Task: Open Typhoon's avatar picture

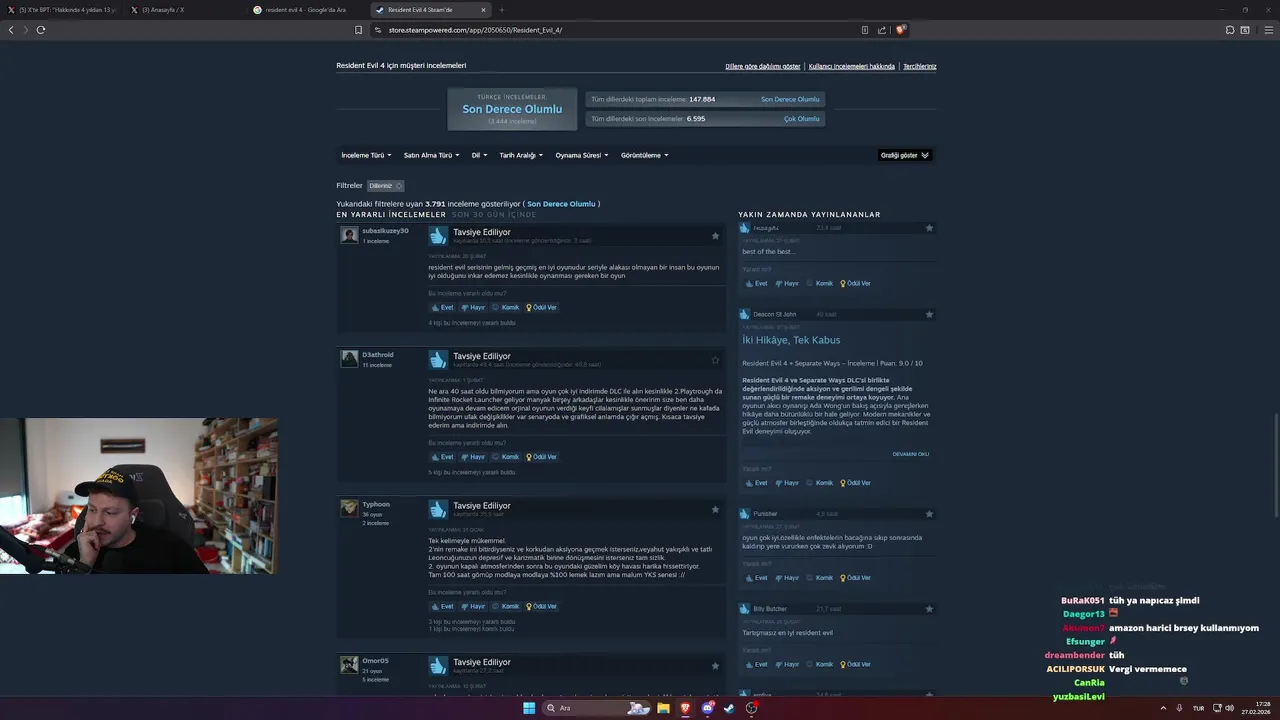Action: [x=349, y=508]
